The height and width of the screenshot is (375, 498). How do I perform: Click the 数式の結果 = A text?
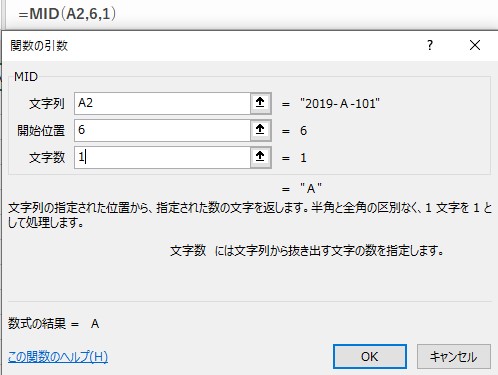53,324
